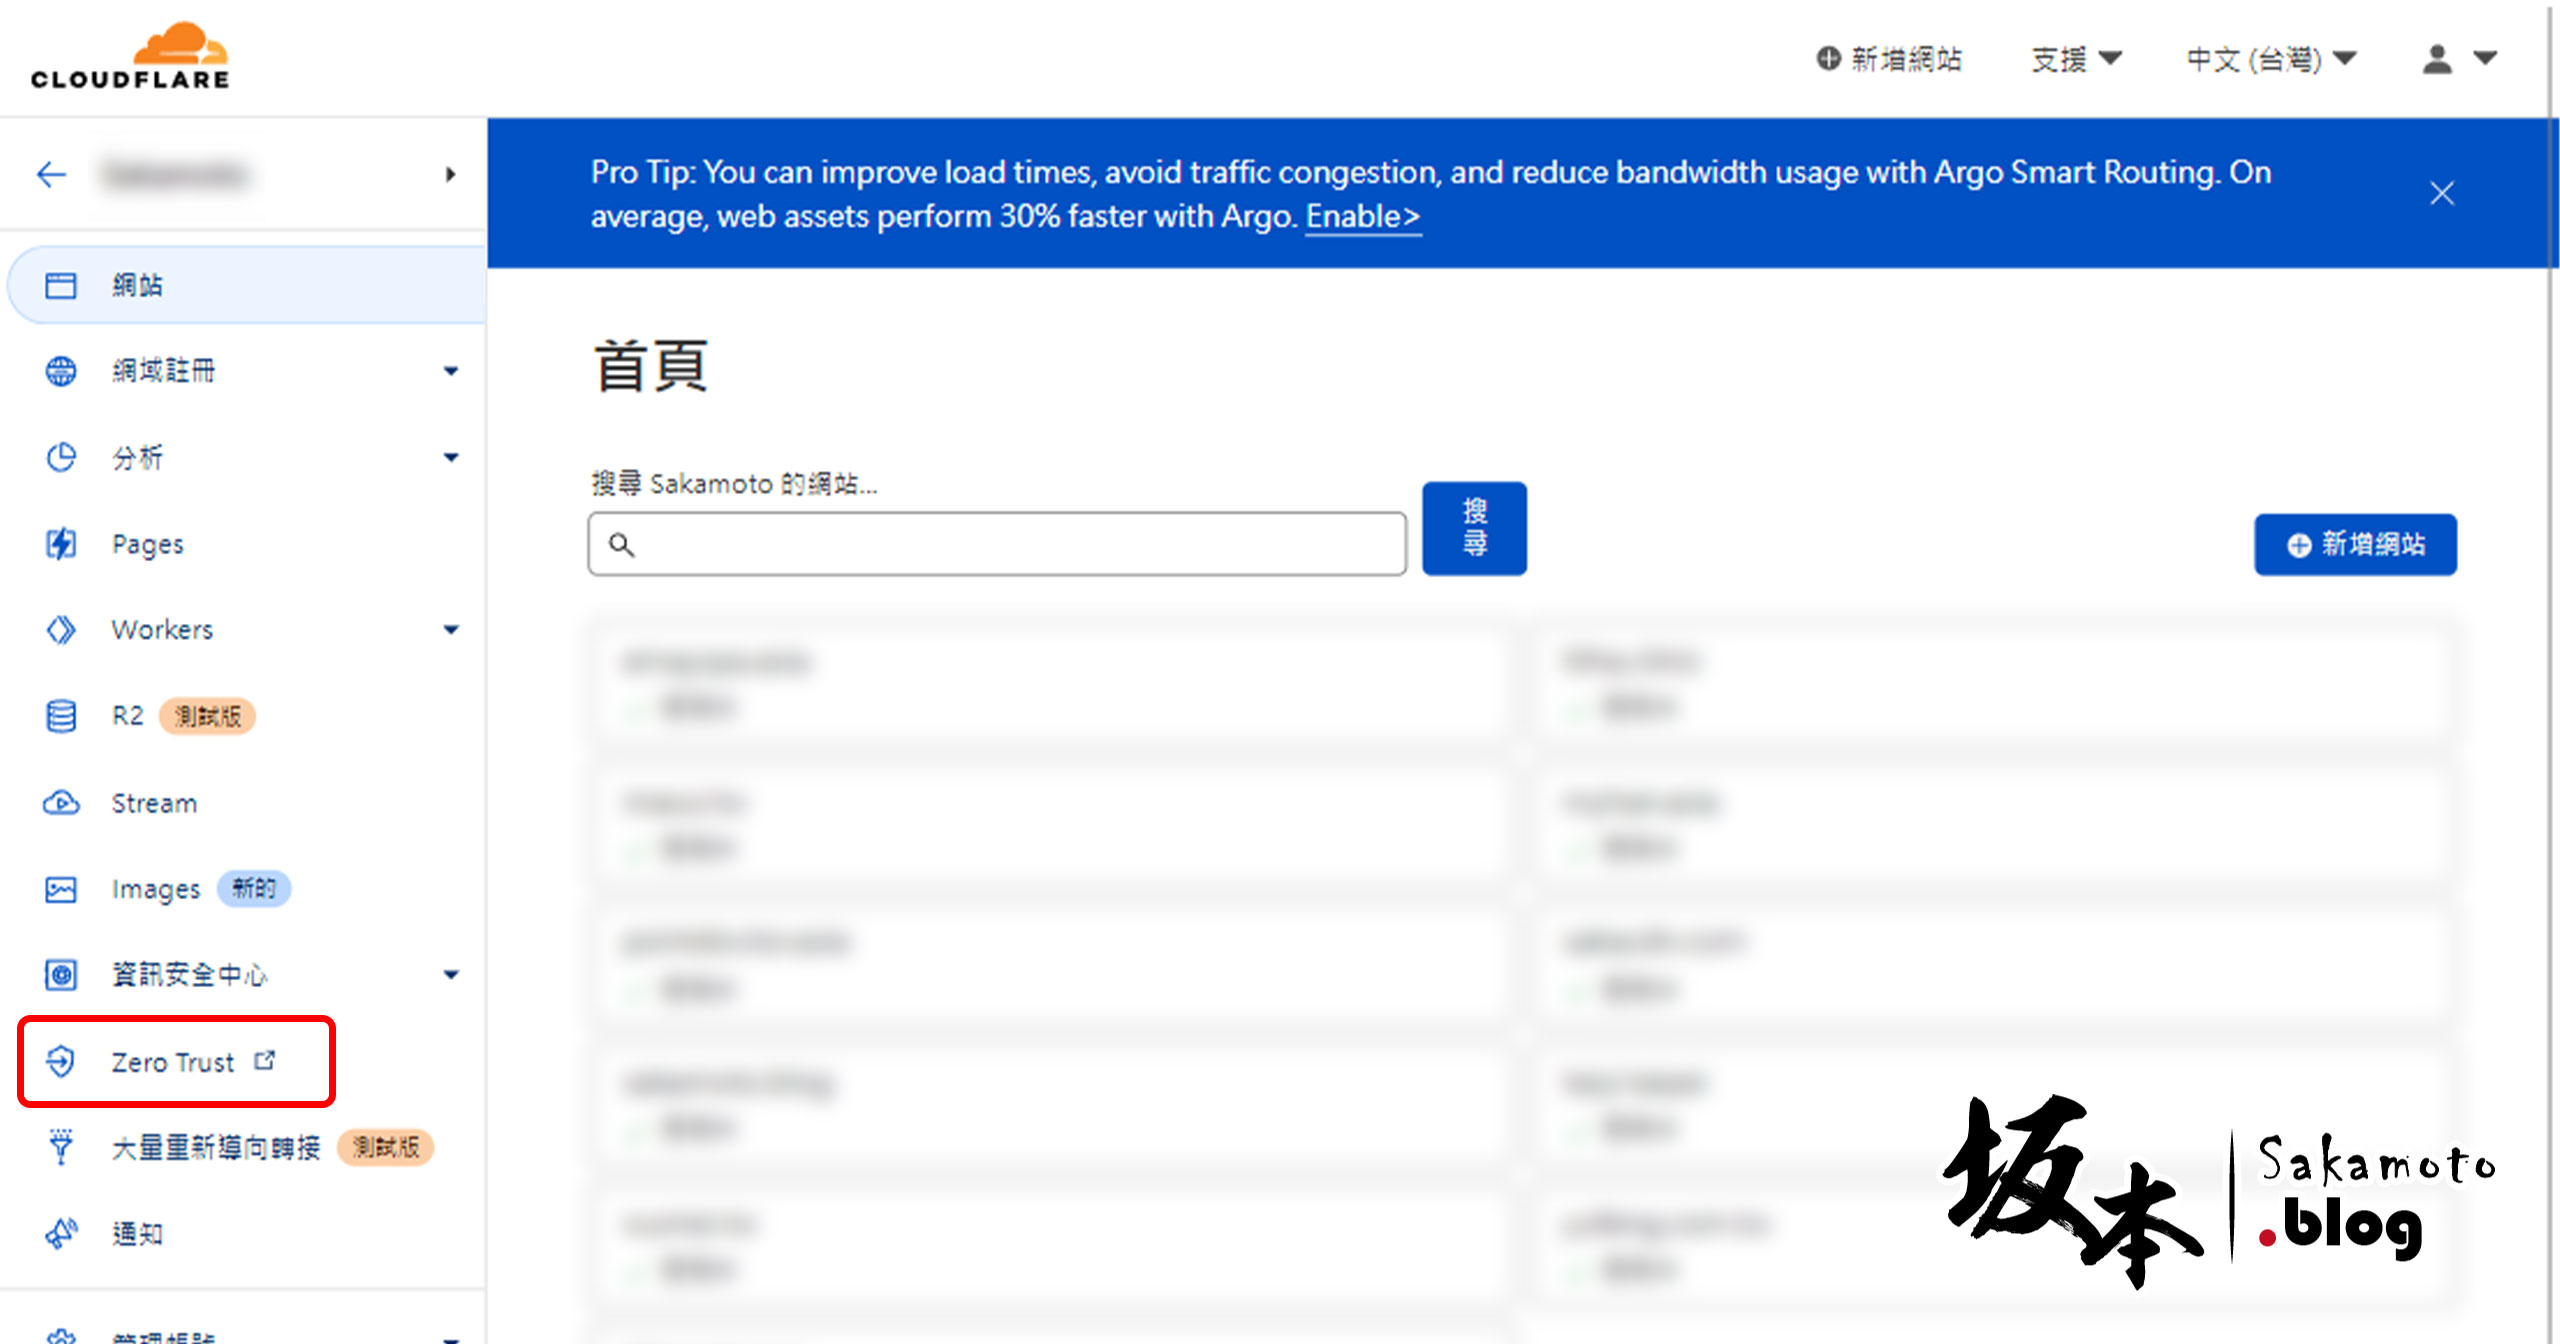The height and width of the screenshot is (1344, 2560).
Task: Click the Enable> link in banner
Action: pyautogui.click(x=1363, y=216)
